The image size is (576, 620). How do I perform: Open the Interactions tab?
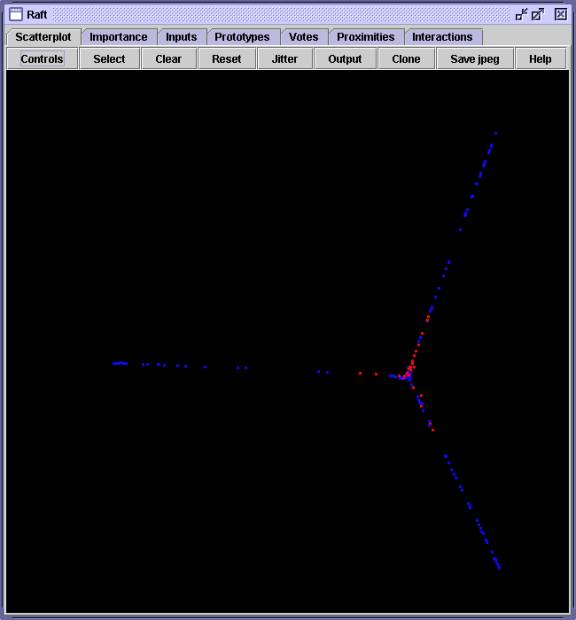(442, 37)
